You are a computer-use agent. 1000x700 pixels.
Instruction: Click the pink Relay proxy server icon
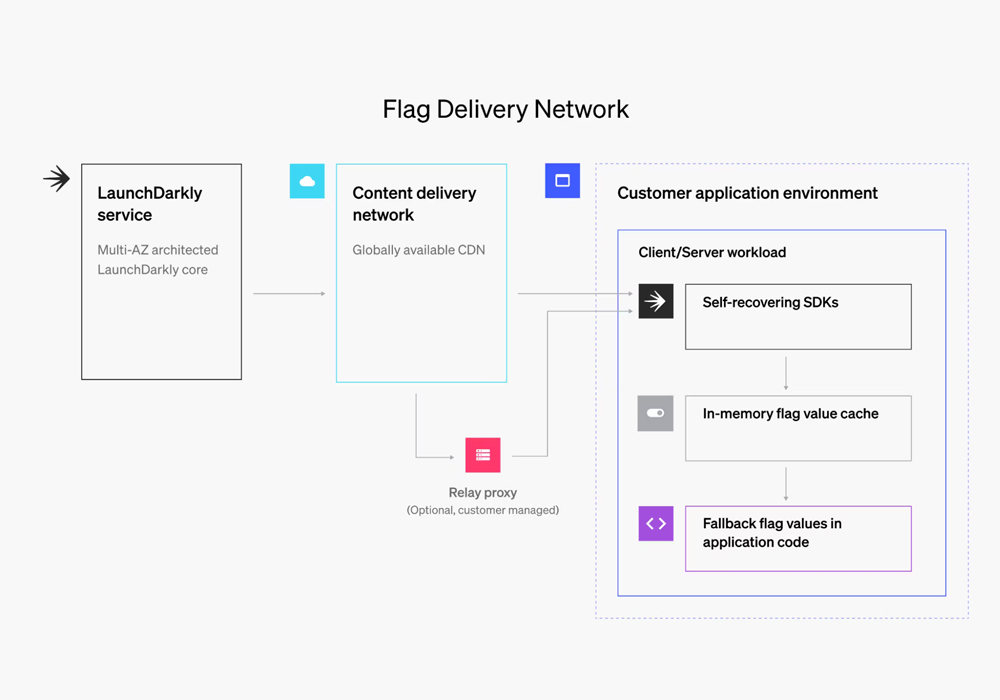pyautogui.click(x=483, y=455)
